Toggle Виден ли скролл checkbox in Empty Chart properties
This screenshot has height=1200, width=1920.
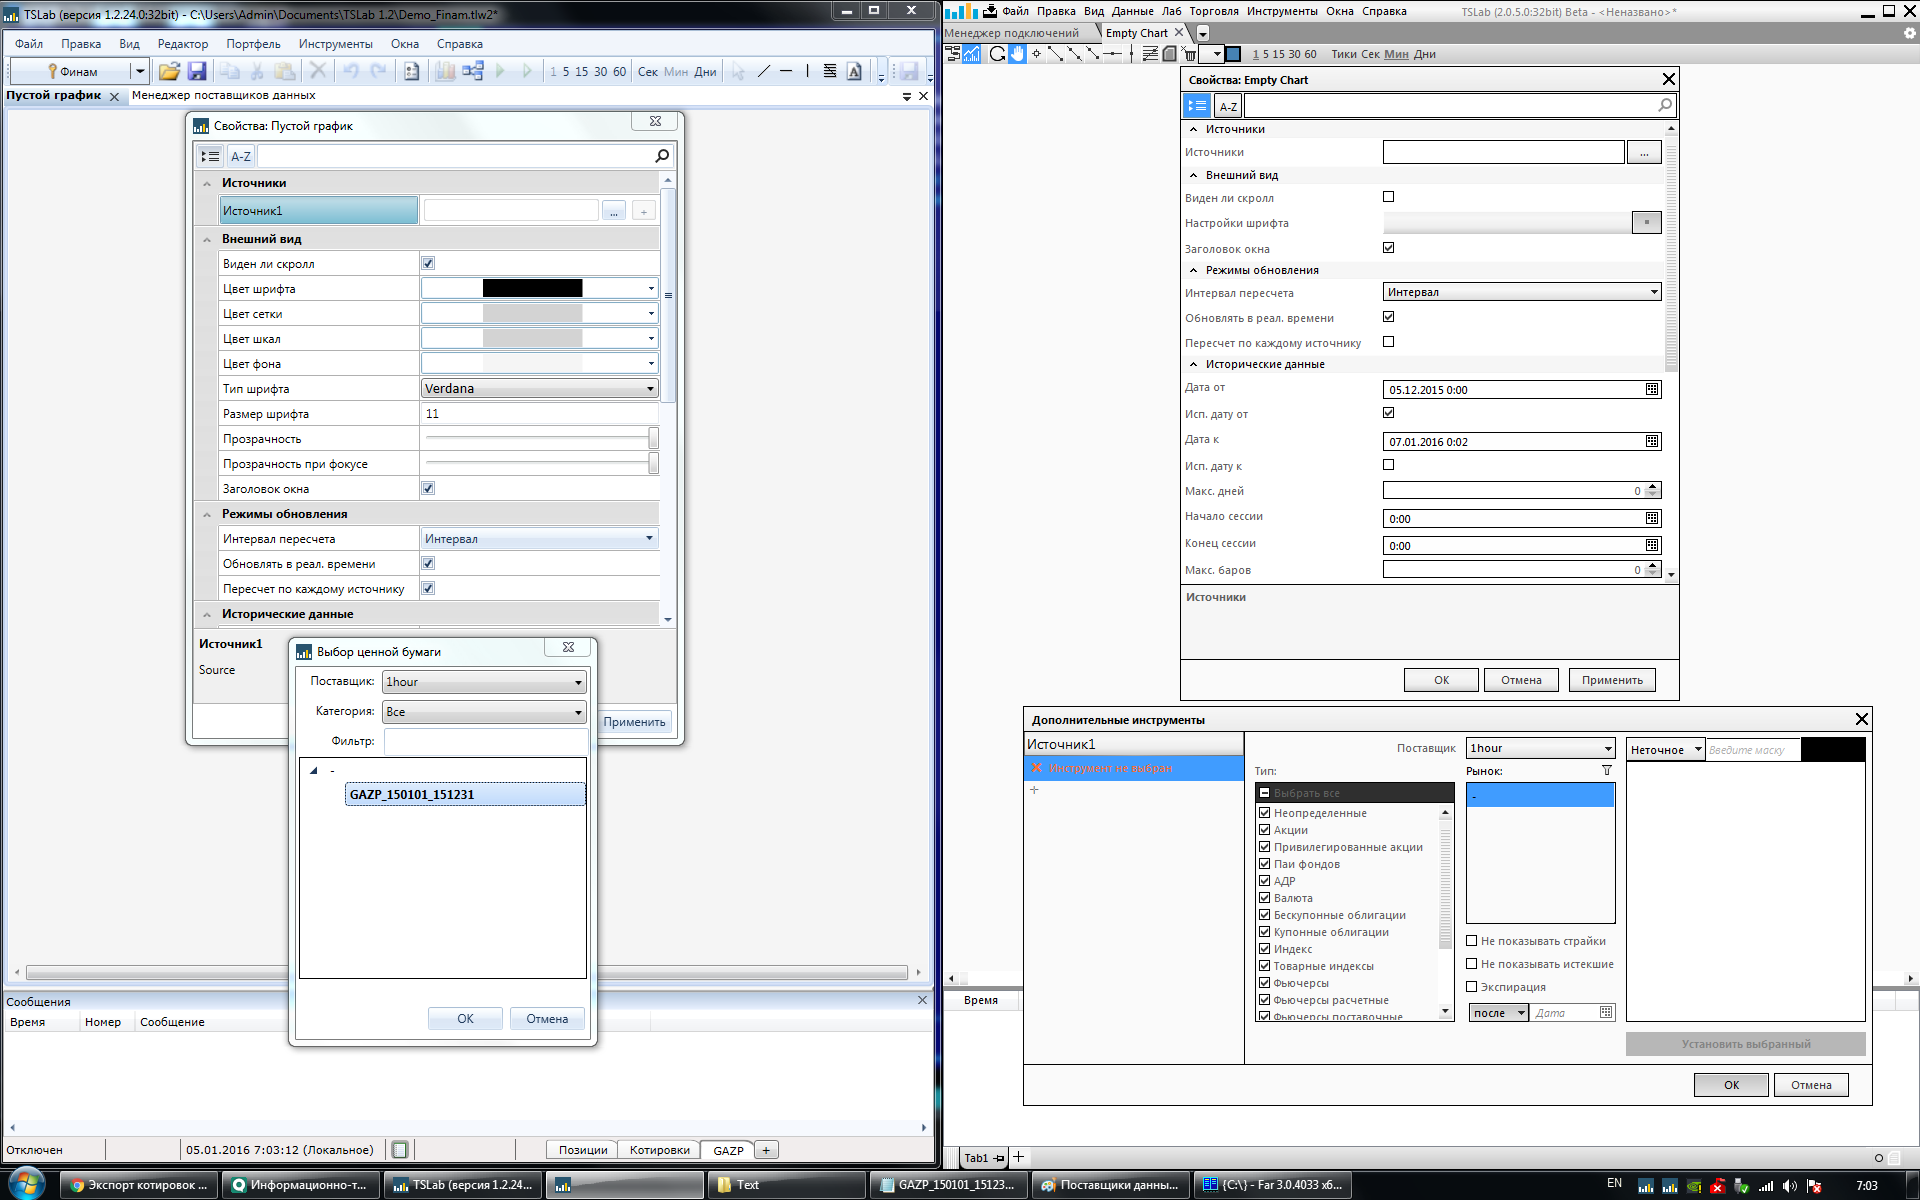tap(1388, 197)
